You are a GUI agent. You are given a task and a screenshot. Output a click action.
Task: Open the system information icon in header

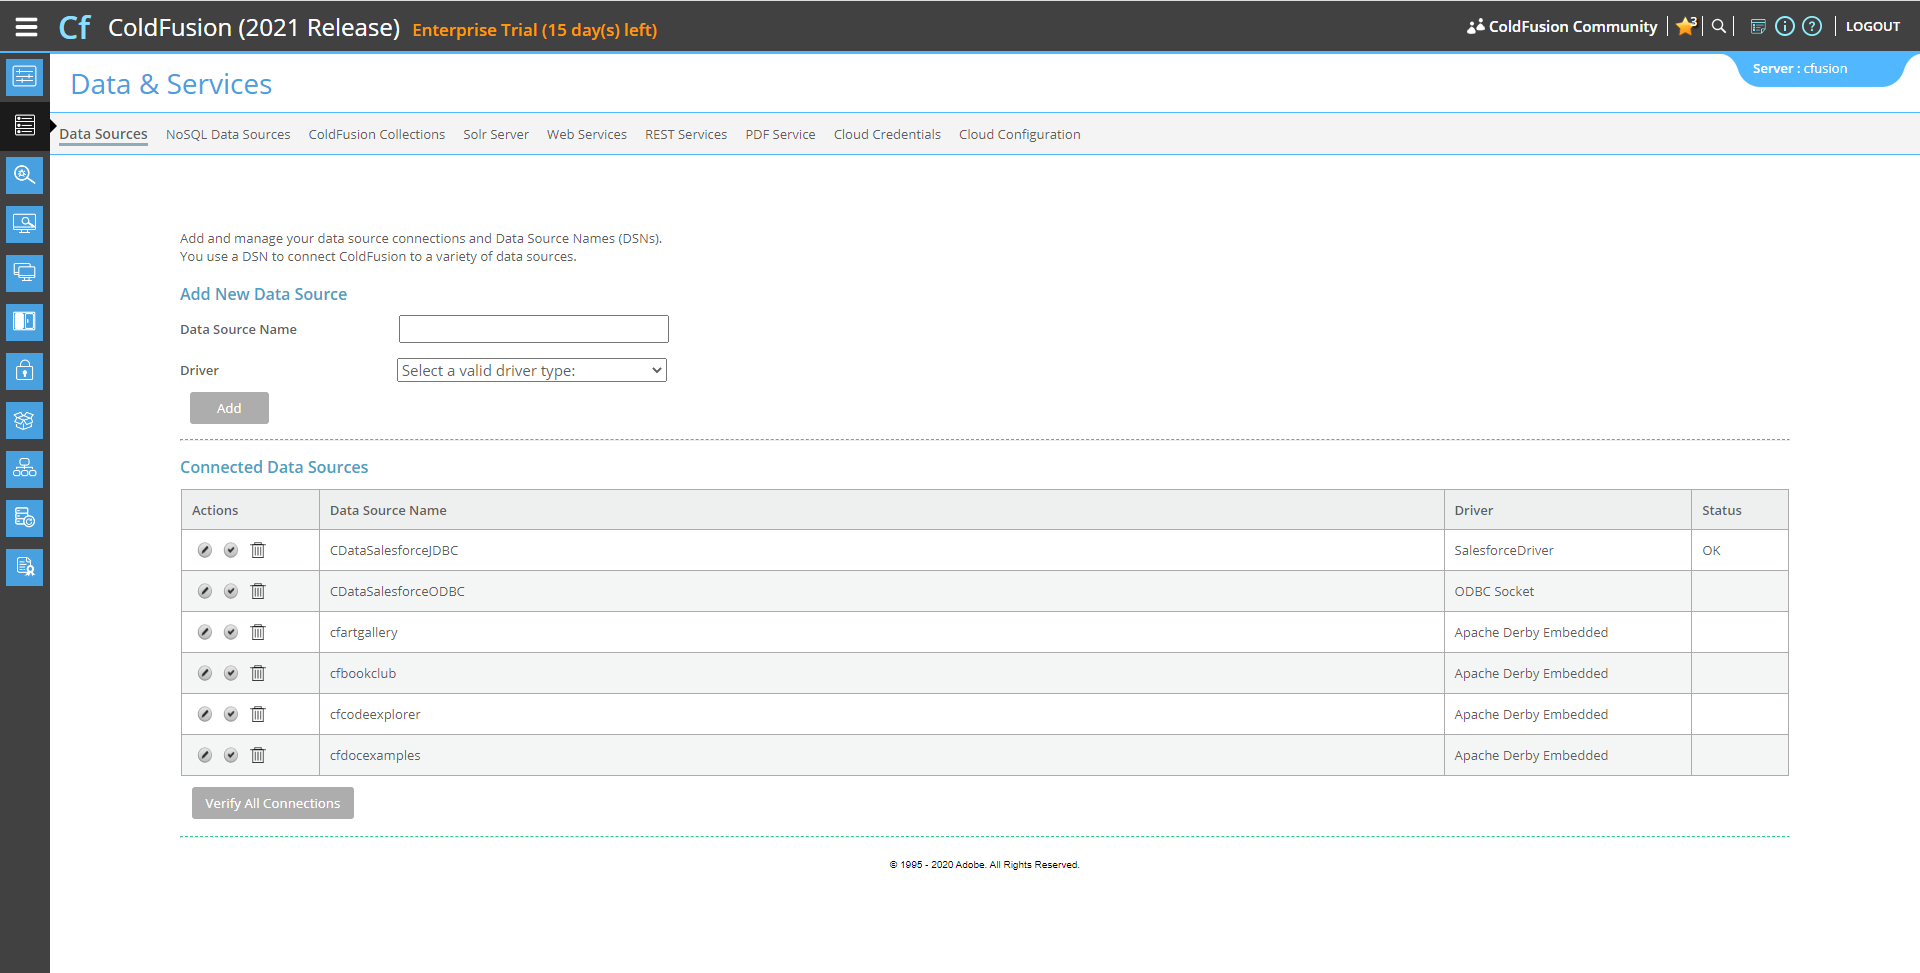coord(1785,27)
